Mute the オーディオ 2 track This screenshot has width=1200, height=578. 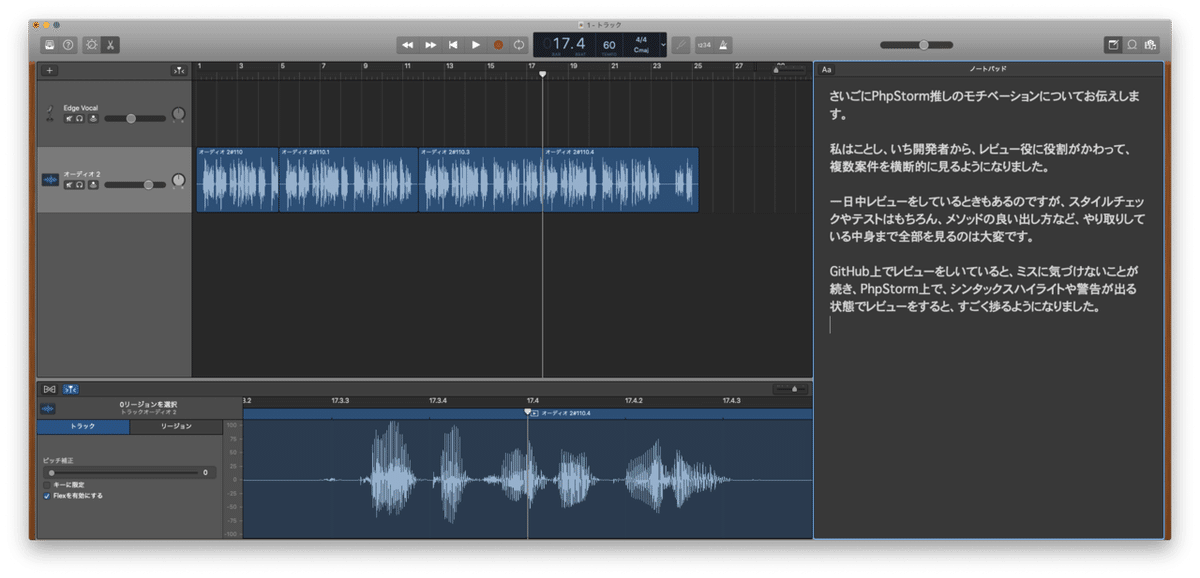coord(69,185)
